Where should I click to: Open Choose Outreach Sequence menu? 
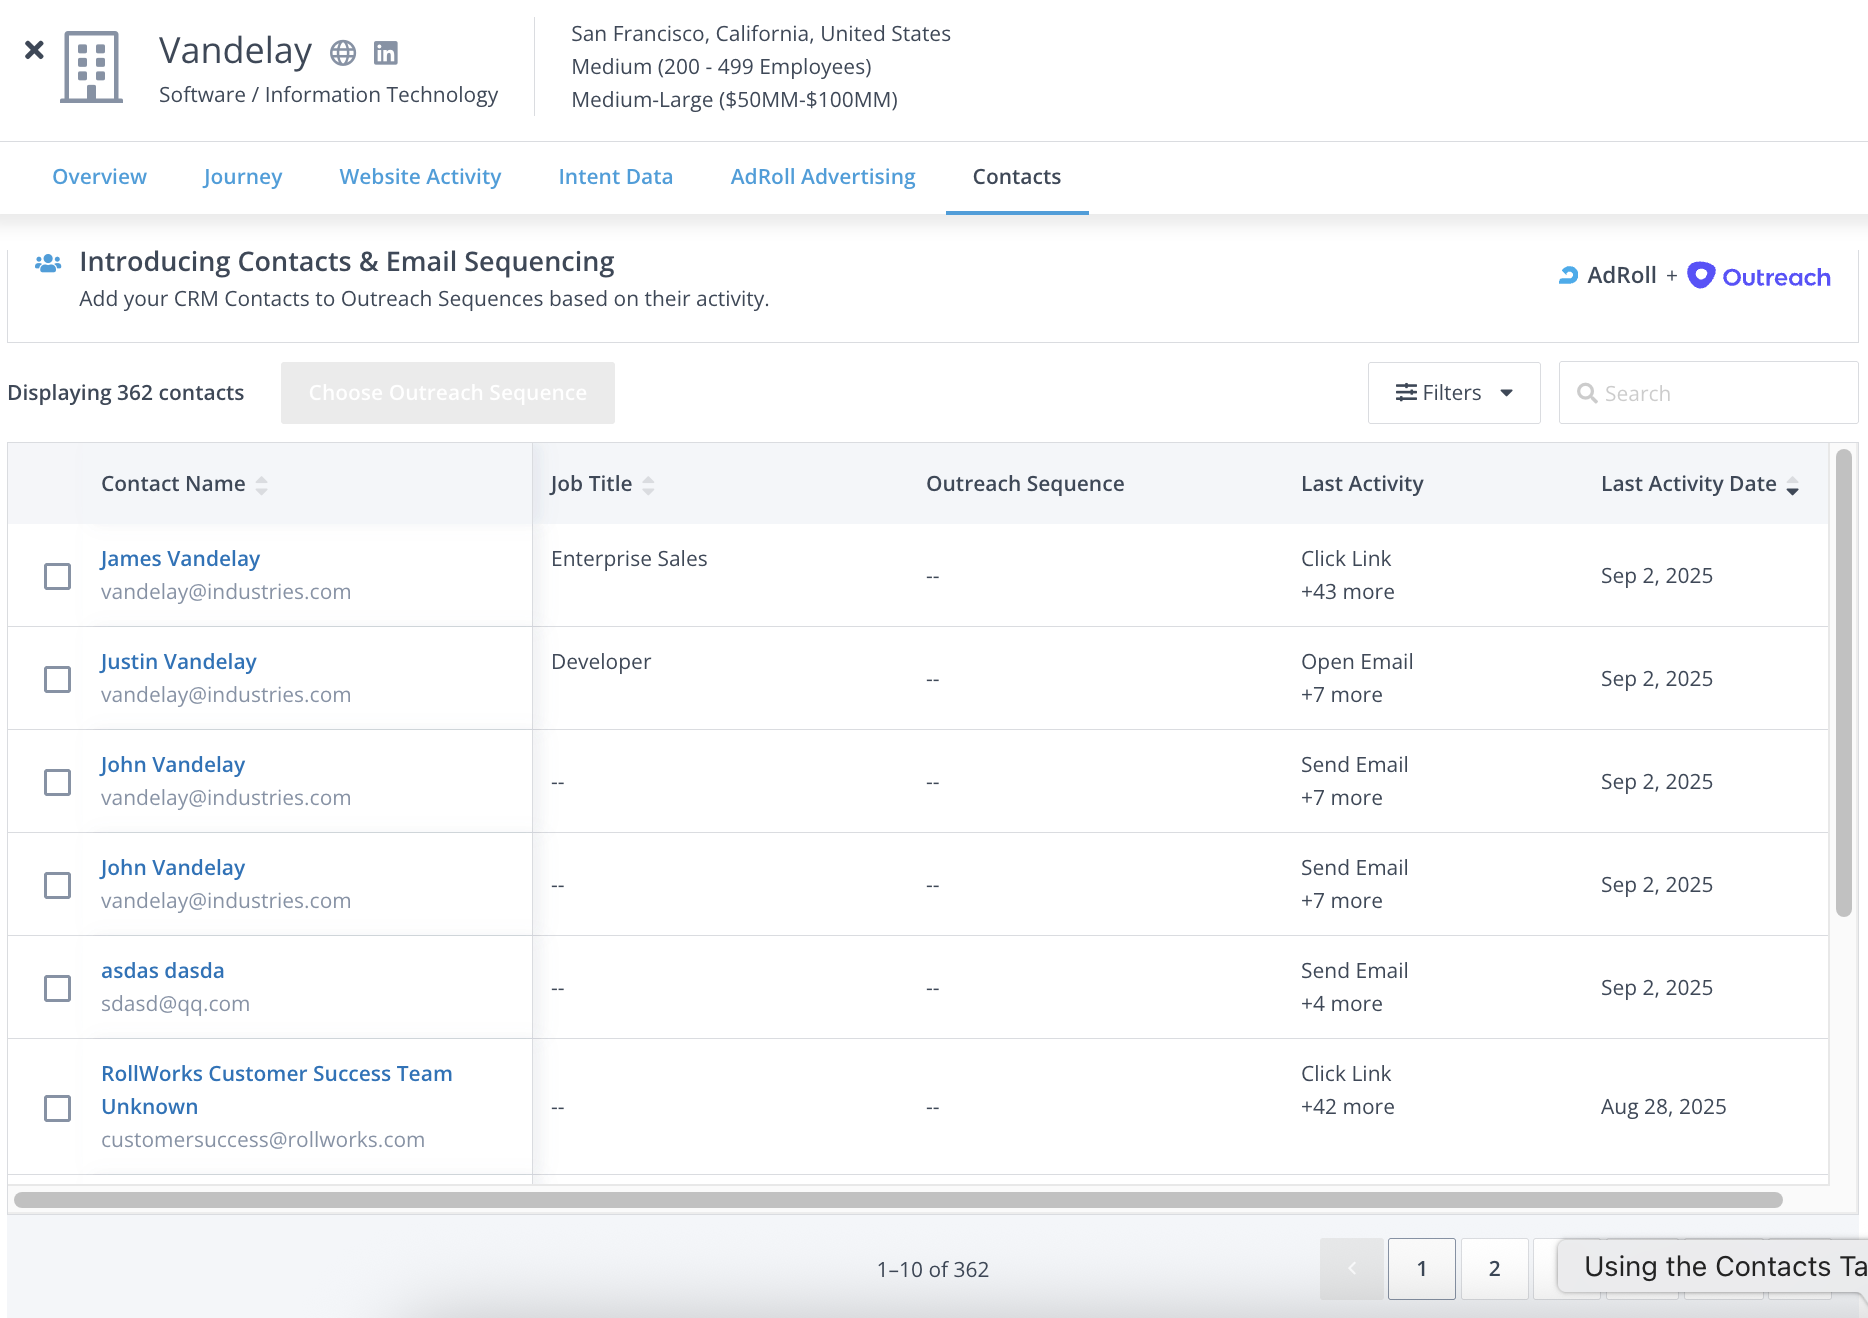[x=447, y=393]
